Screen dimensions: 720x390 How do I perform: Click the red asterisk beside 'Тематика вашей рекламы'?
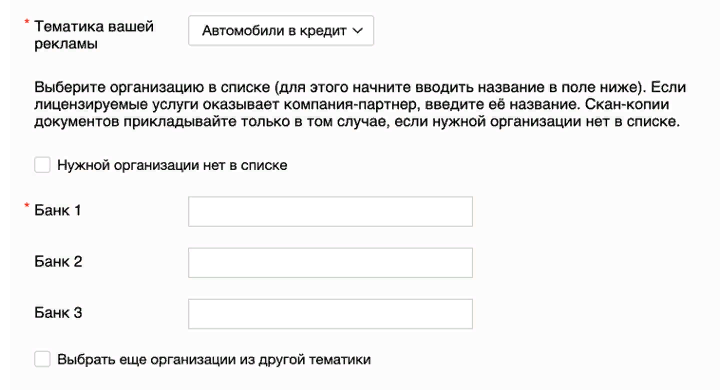pyautogui.click(x=27, y=22)
